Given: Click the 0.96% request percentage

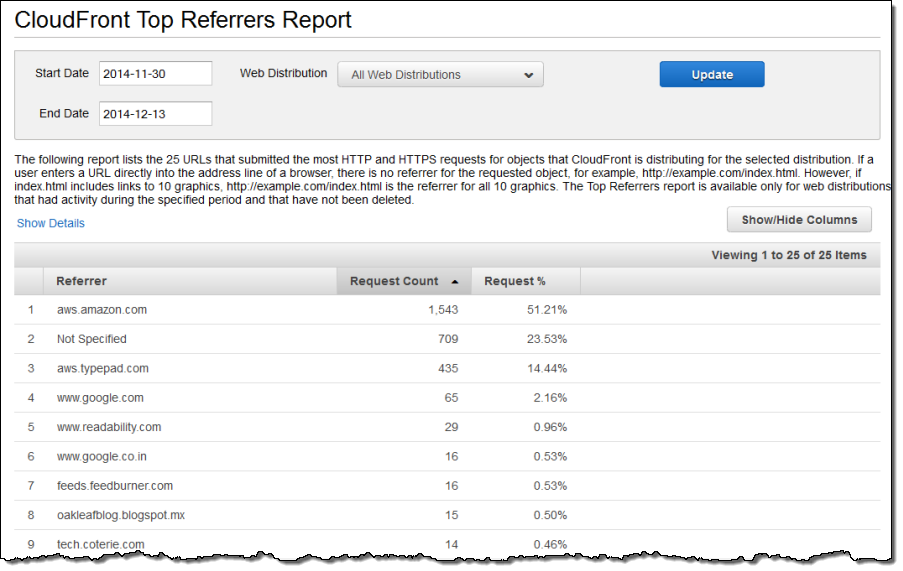Looking at the screenshot, I should pos(550,427).
